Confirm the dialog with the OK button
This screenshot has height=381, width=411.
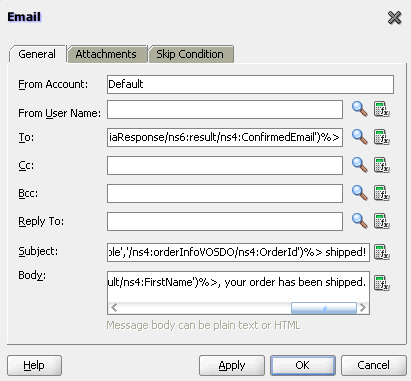(x=303, y=365)
